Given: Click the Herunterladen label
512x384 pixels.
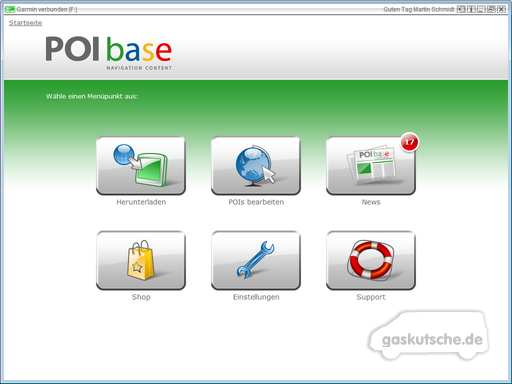Looking at the screenshot, I should pyautogui.click(x=141, y=202).
